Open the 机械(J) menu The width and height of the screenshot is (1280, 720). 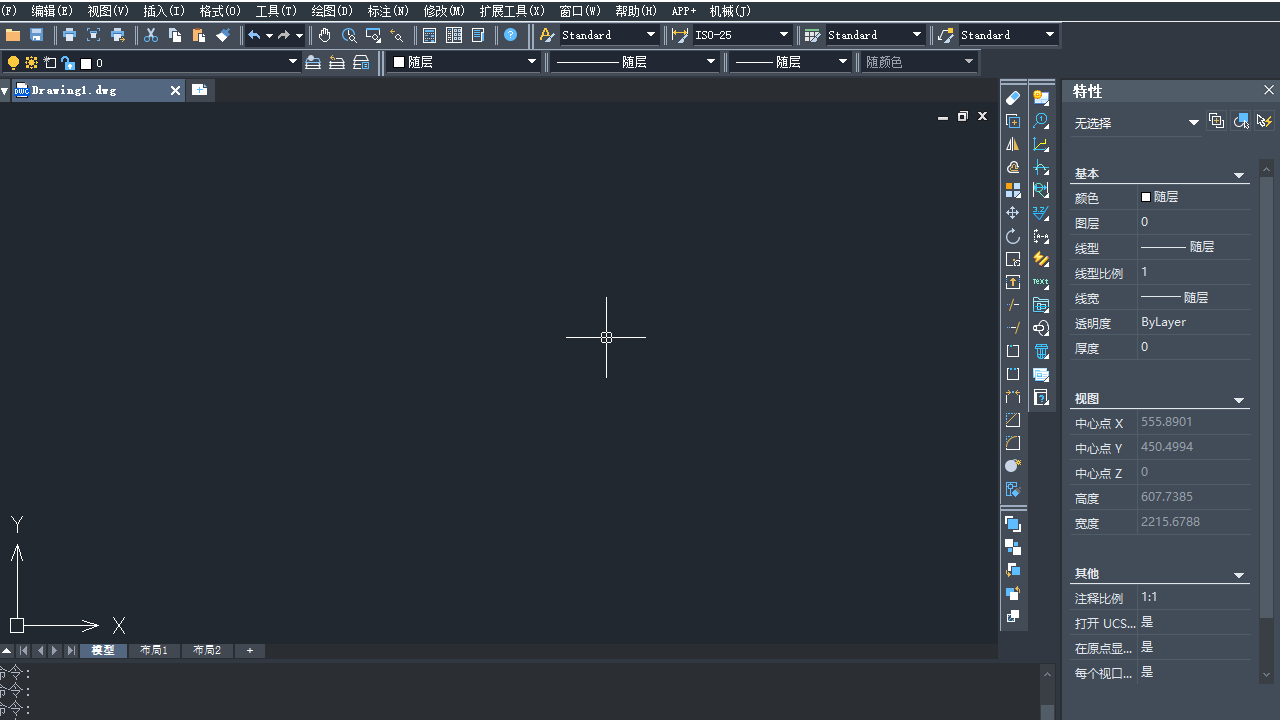coord(730,11)
